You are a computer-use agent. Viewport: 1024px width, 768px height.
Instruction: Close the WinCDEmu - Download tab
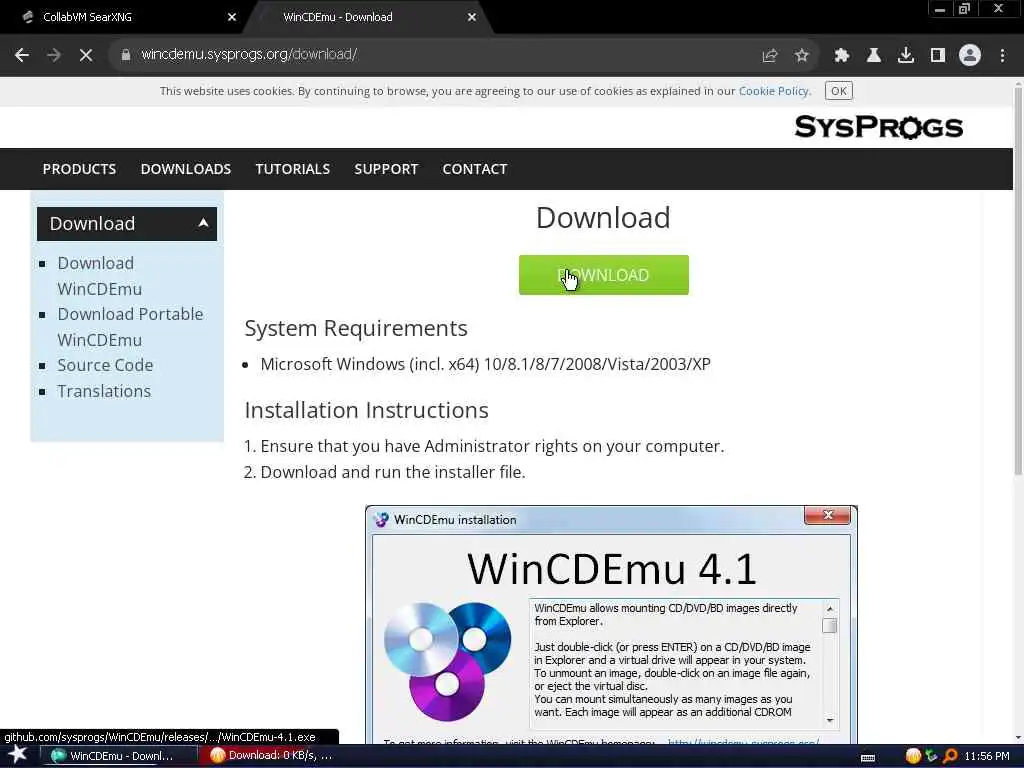click(472, 18)
